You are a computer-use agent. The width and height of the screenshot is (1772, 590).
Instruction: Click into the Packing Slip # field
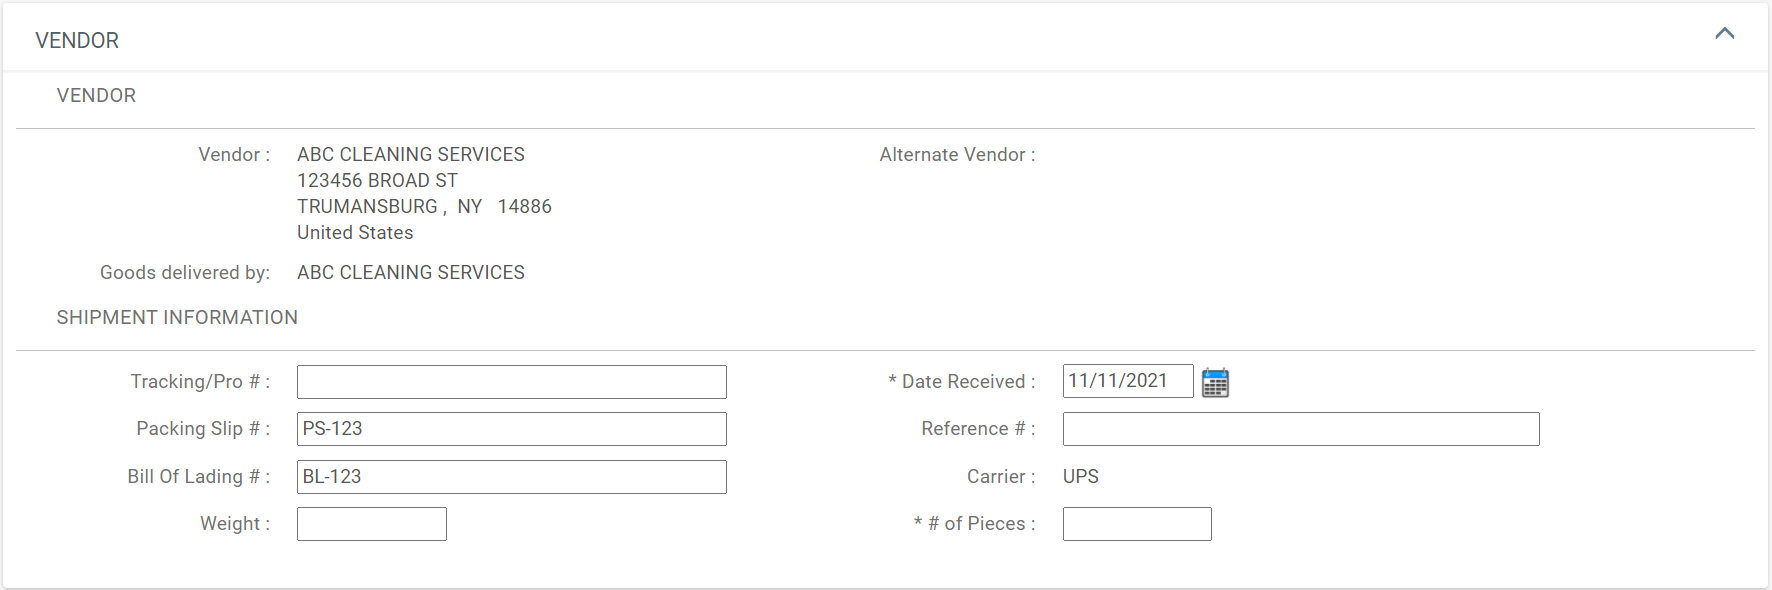click(511, 429)
